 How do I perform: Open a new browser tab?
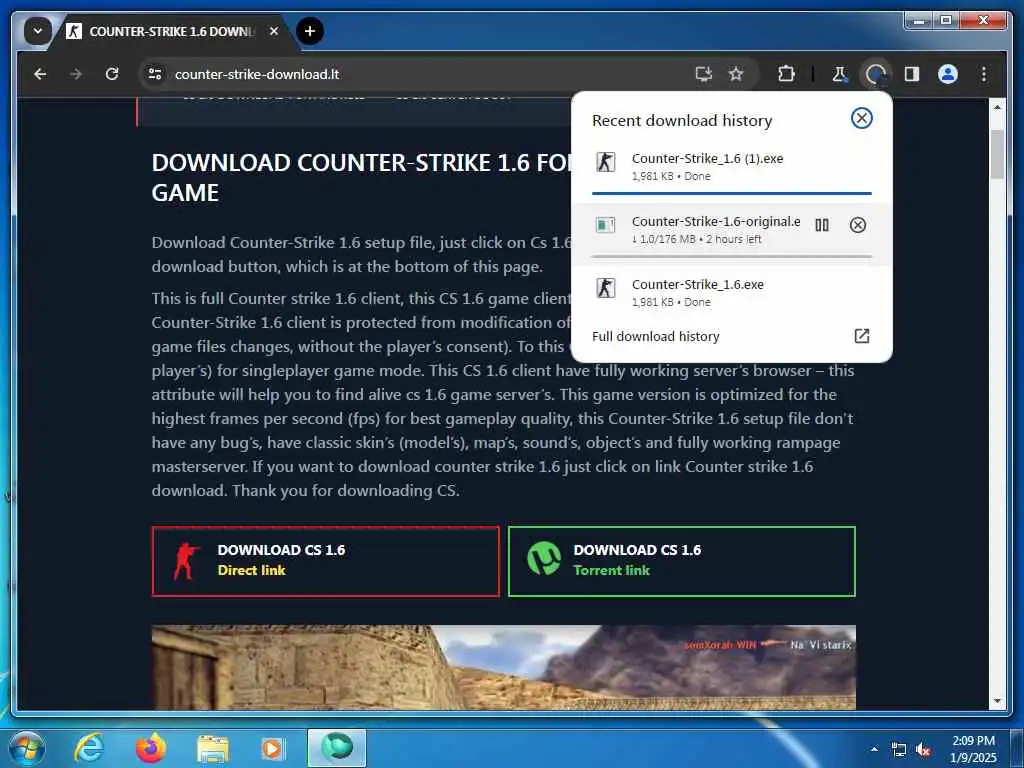(x=310, y=31)
